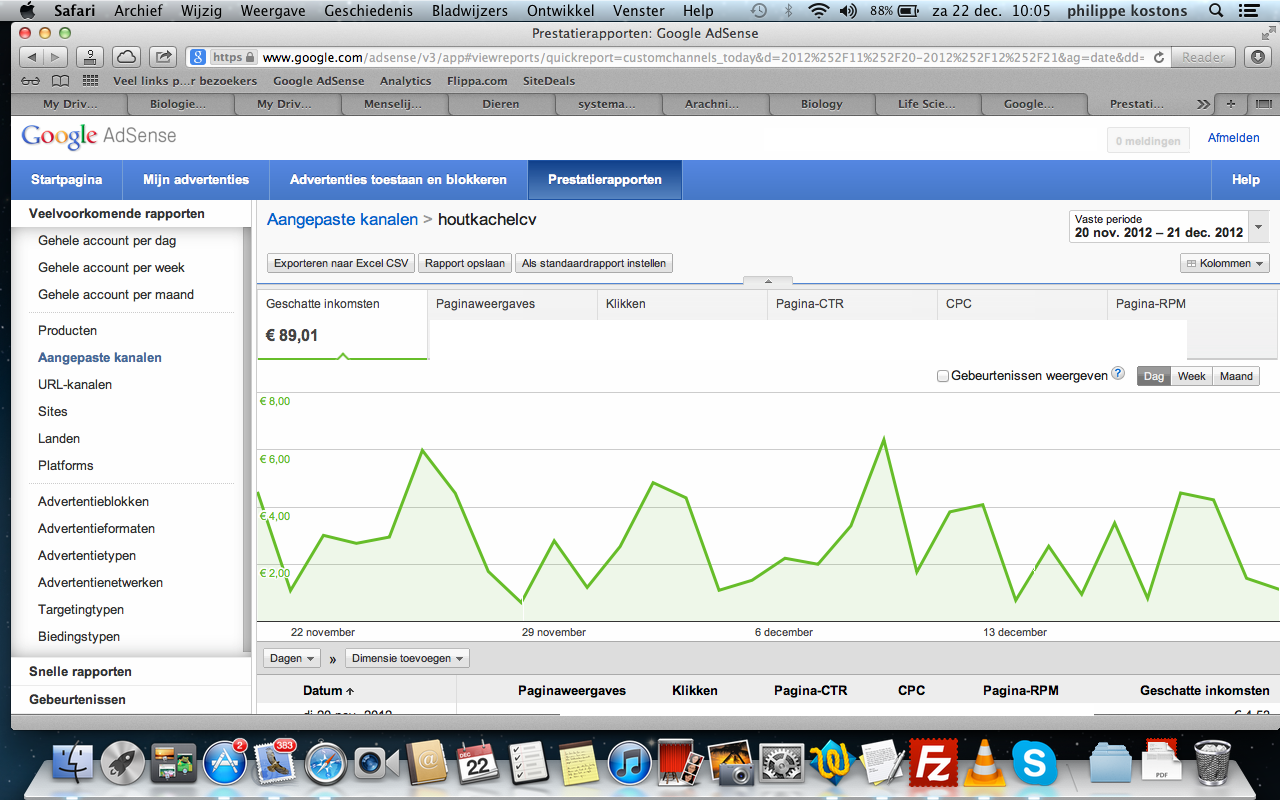The image size is (1280, 800).
Task: Show Bookmarks with open book icon
Action: (x=61, y=81)
